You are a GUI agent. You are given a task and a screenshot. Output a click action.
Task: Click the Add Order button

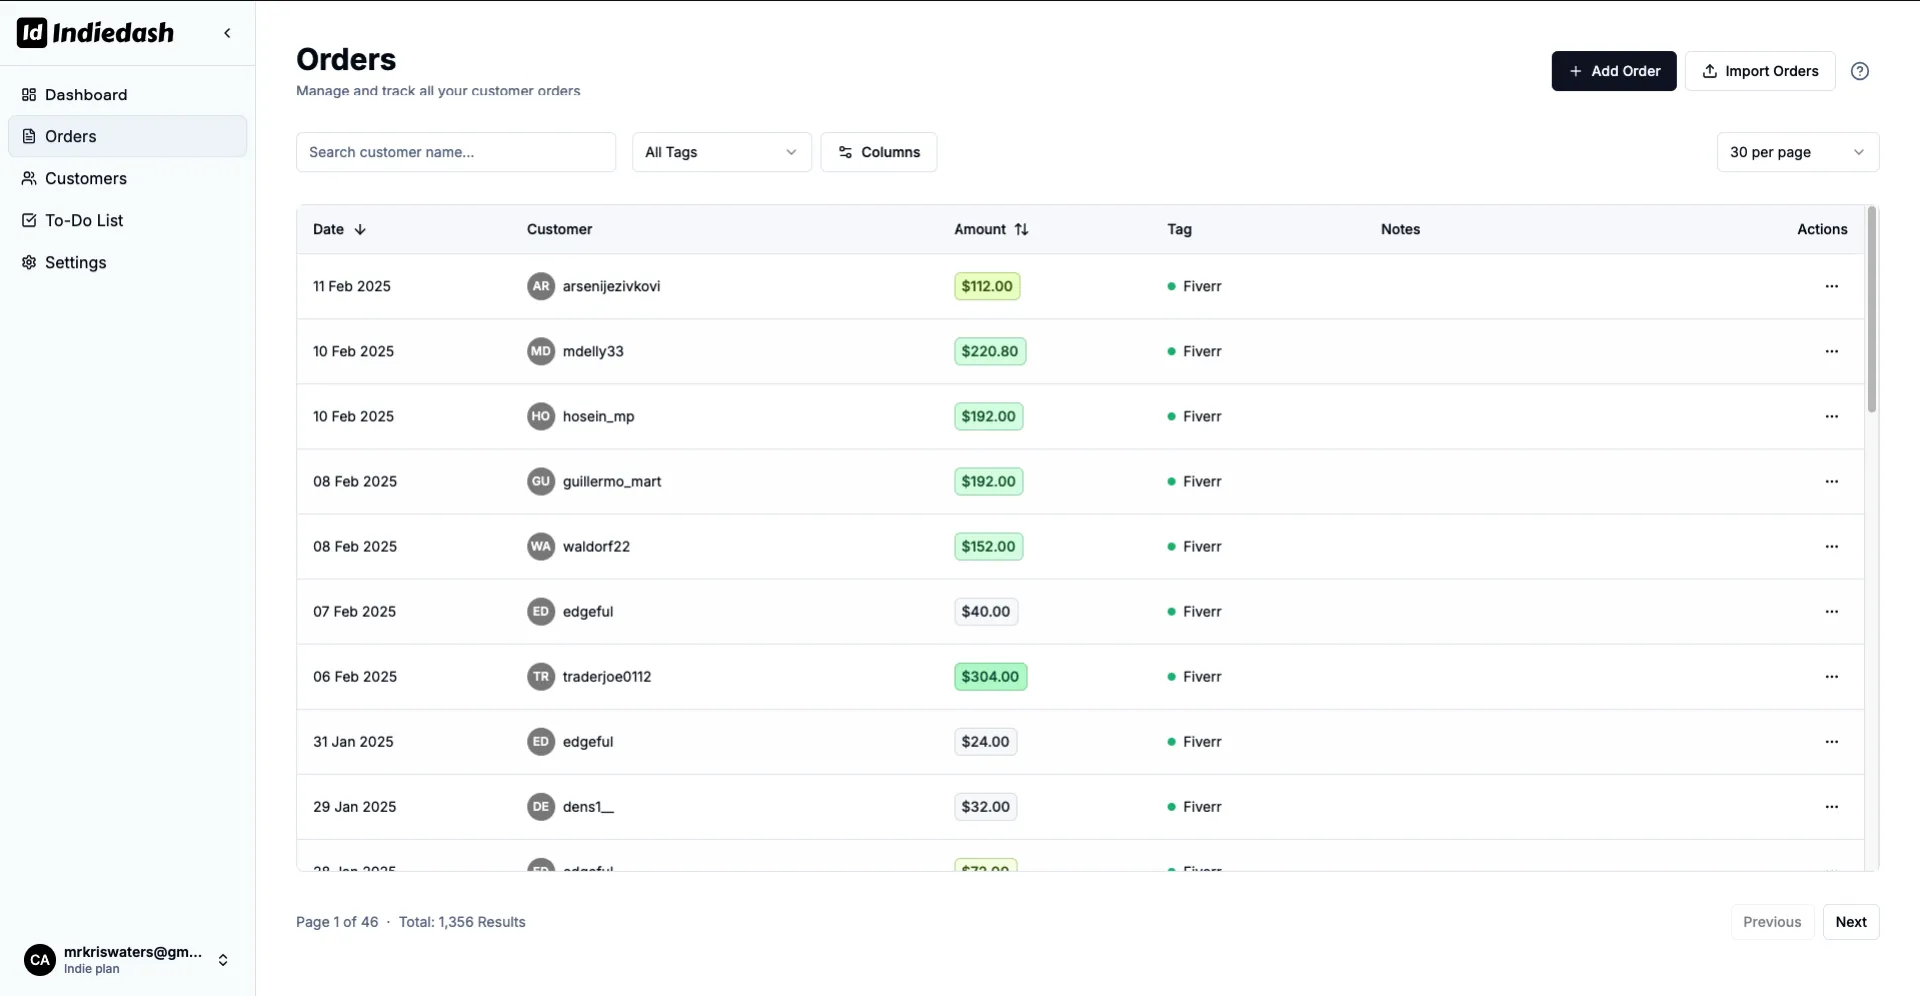point(1613,71)
